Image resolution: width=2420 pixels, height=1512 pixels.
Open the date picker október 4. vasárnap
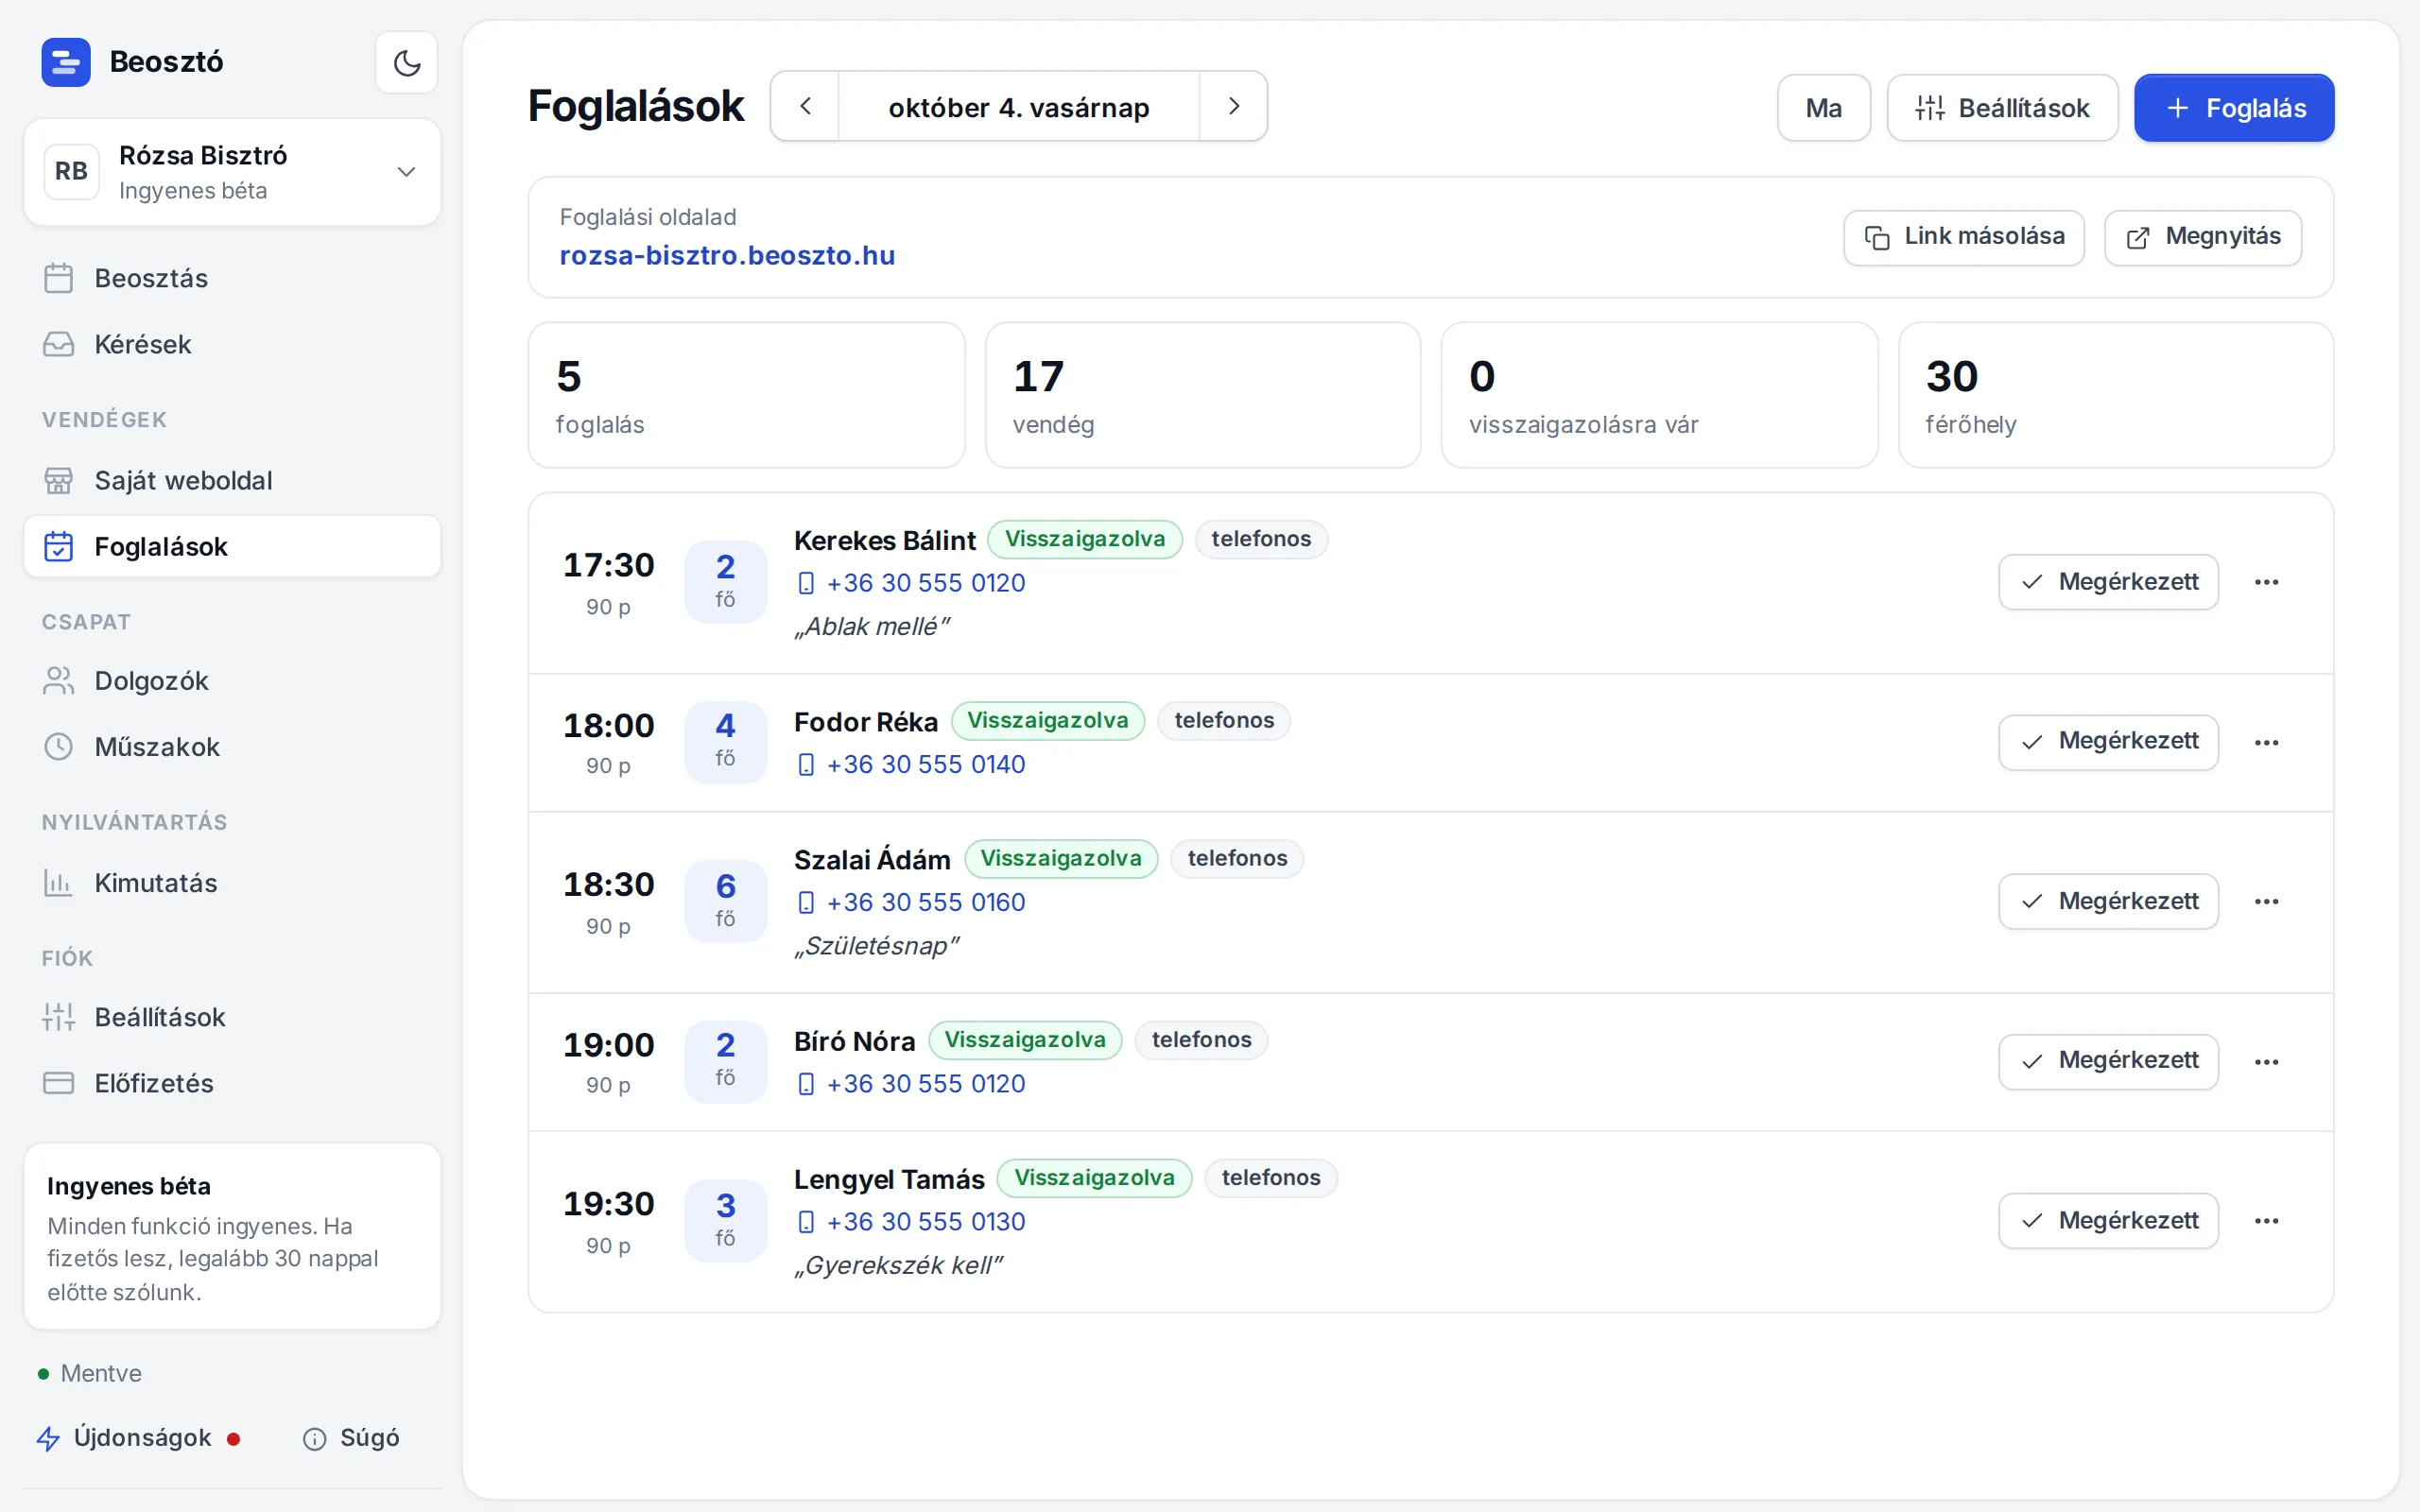pyautogui.click(x=1019, y=106)
